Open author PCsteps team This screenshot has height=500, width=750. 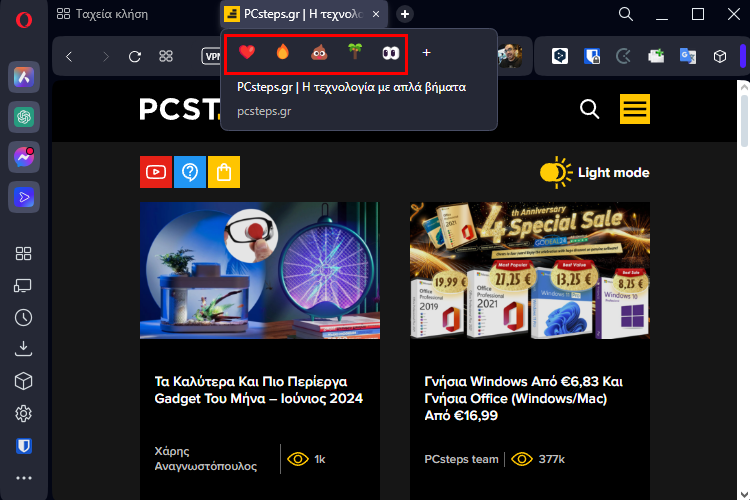[x=461, y=459]
